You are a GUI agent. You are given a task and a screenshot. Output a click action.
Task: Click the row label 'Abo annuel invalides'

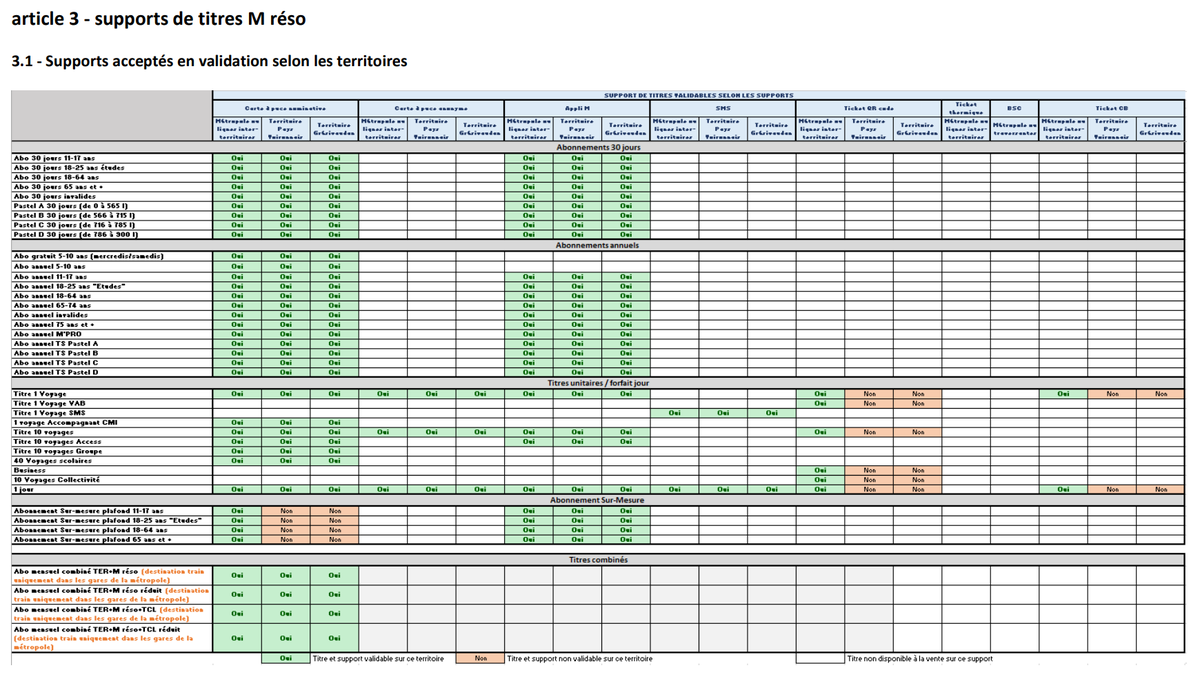tap(52, 314)
